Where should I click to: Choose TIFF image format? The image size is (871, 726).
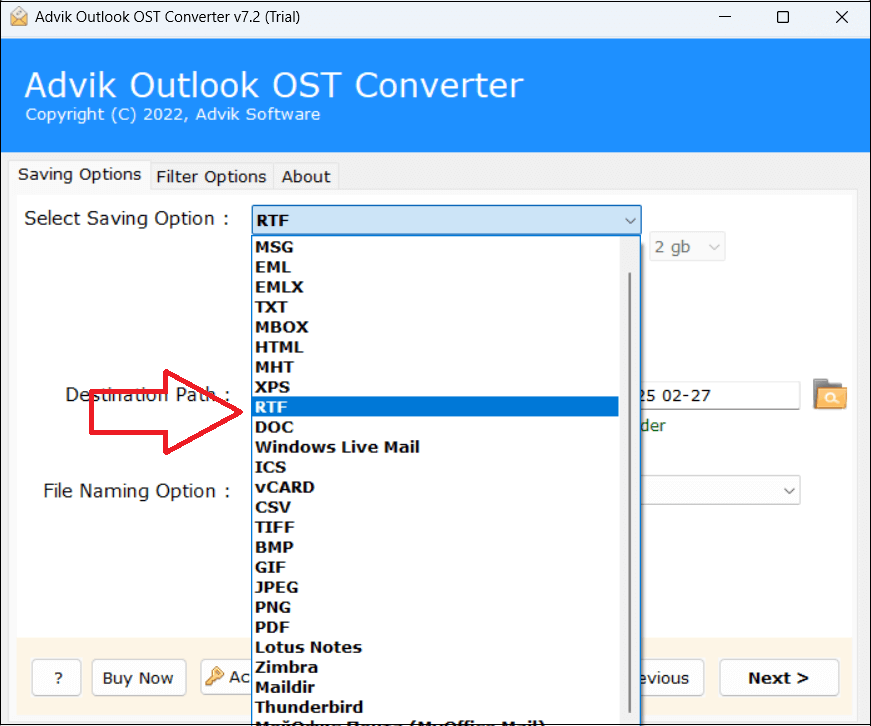tap(435, 527)
